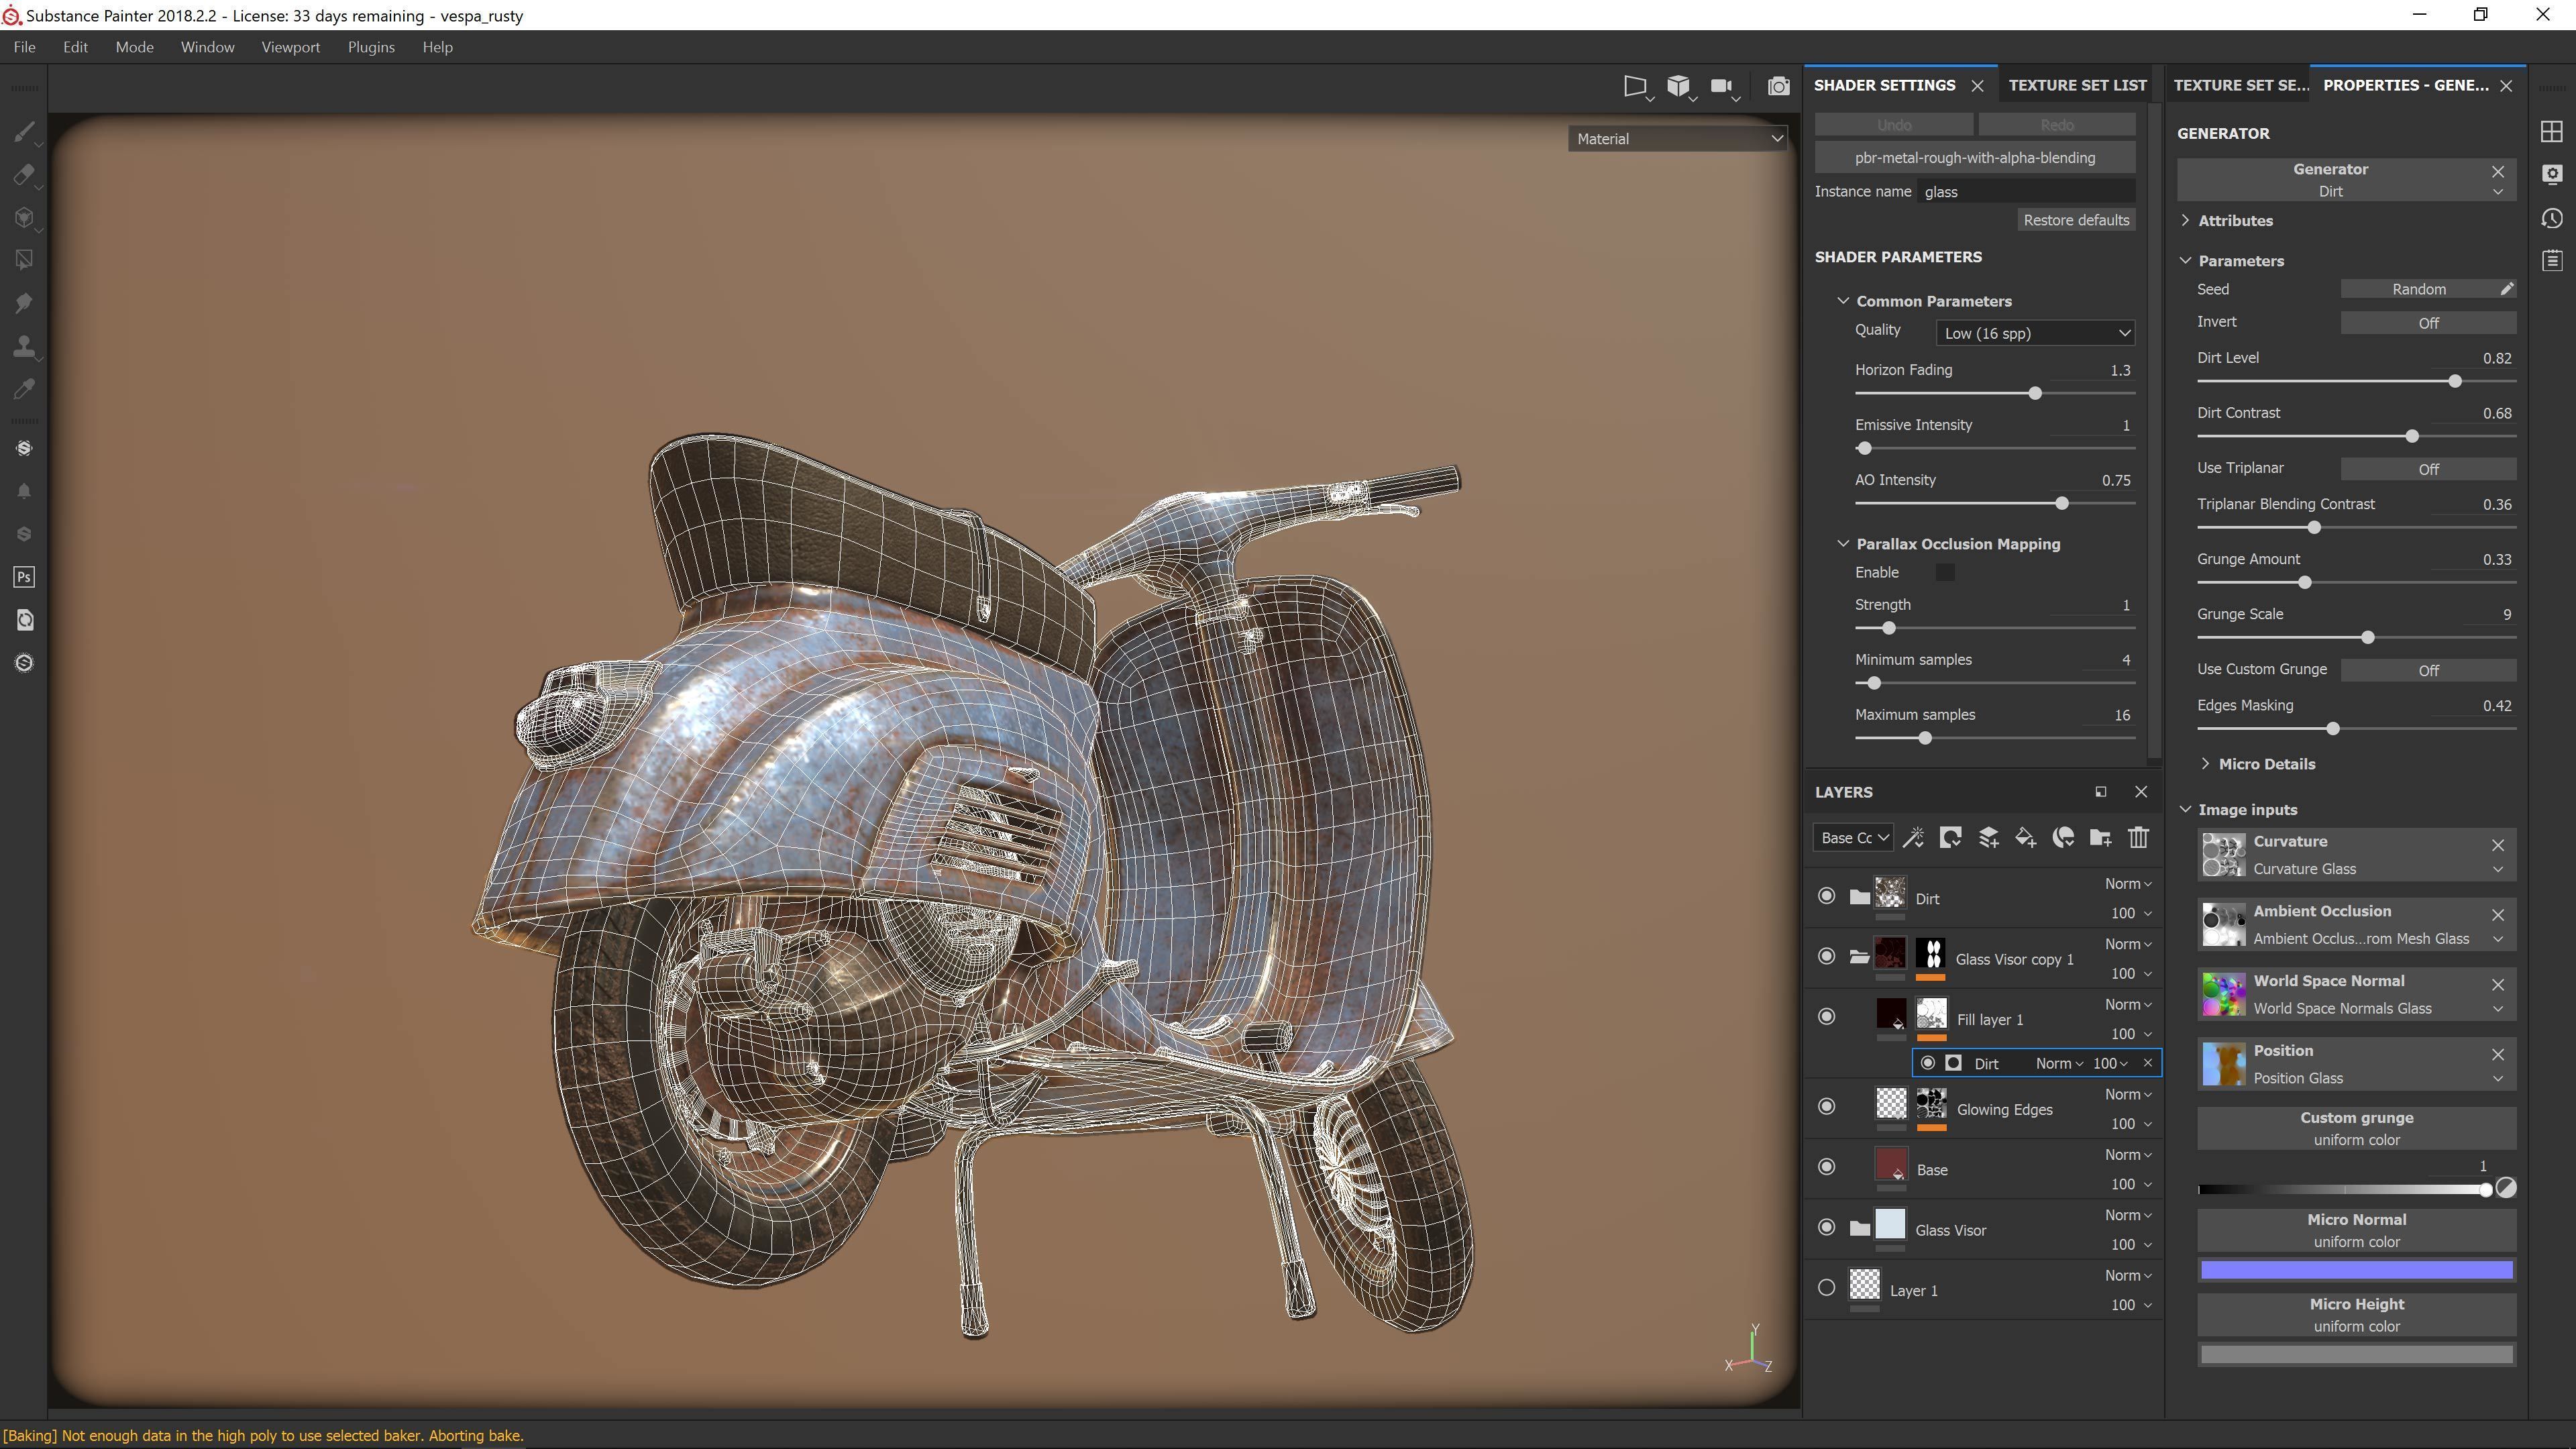Expand the Micro Details section
This screenshot has width=2576, height=1449.
(x=2205, y=764)
